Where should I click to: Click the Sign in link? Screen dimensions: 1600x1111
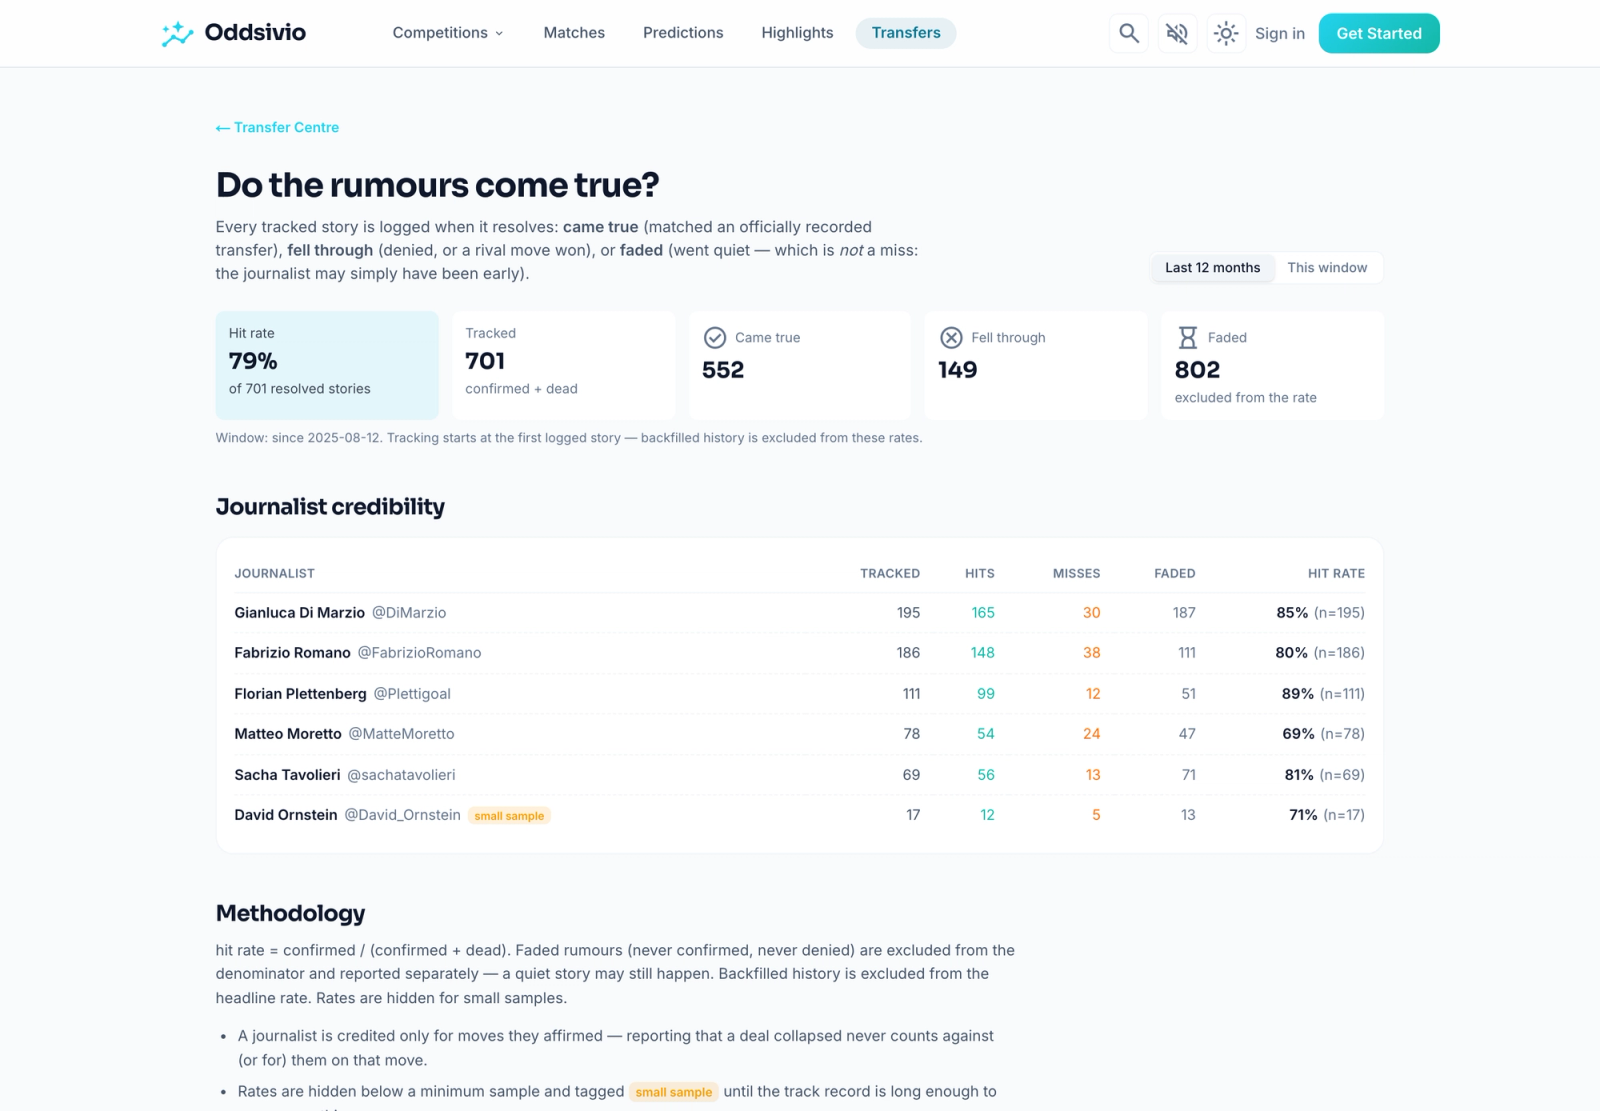pyautogui.click(x=1280, y=33)
